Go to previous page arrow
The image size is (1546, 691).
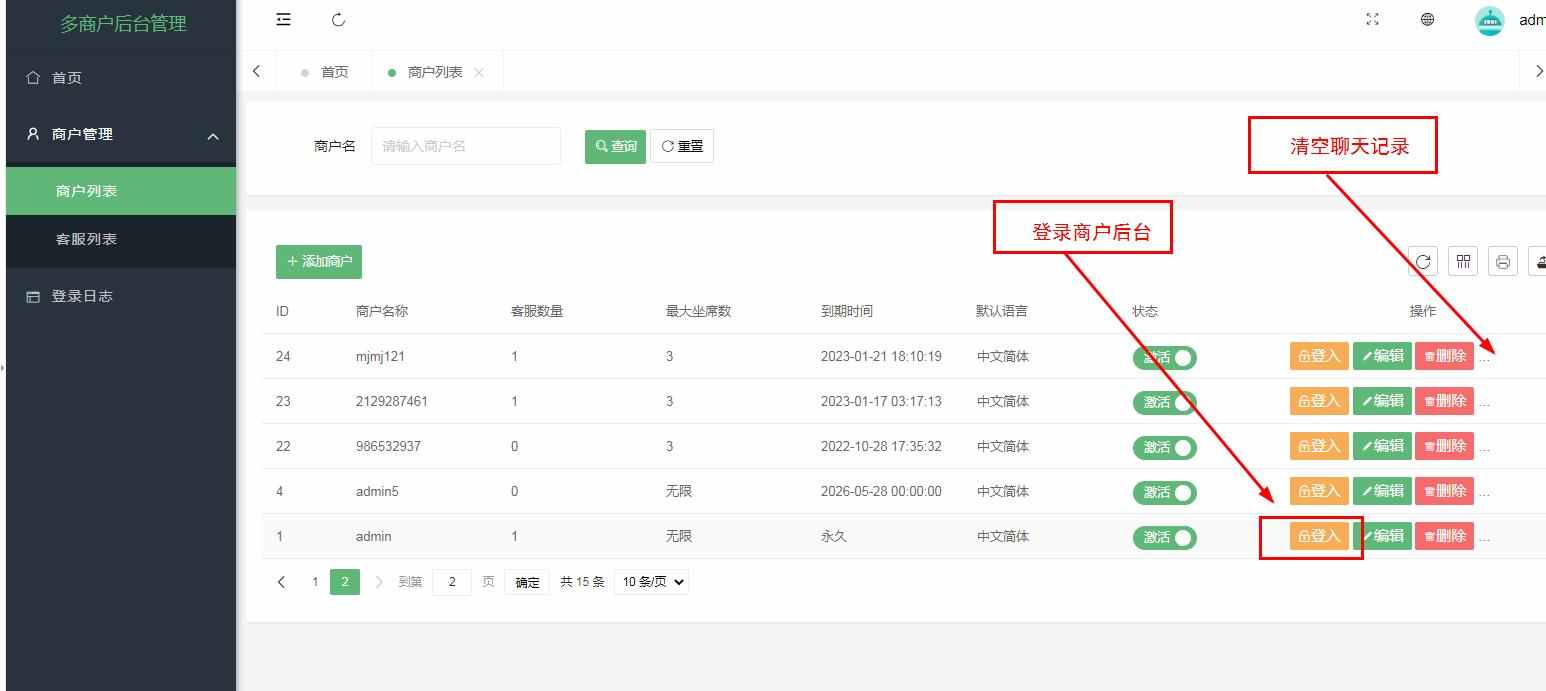(282, 582)
